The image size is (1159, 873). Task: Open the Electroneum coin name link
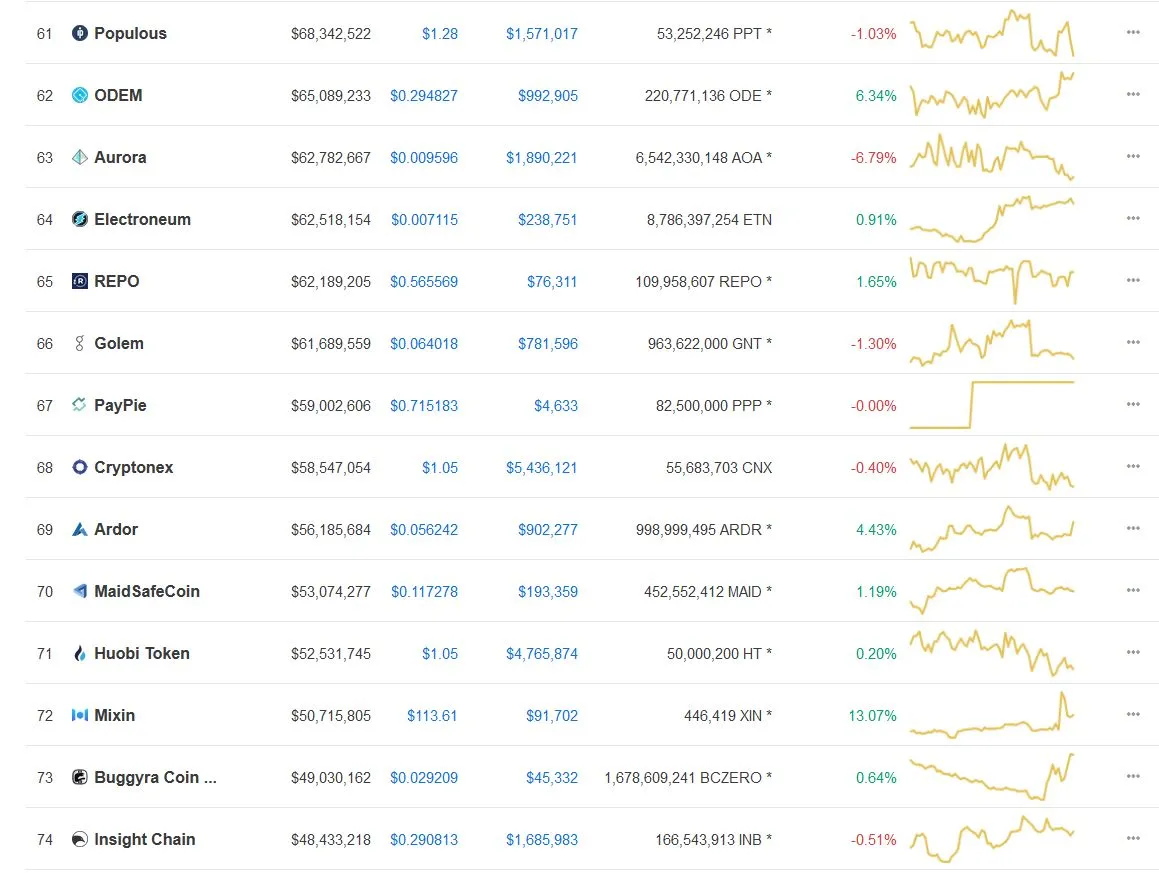coord(143,220)
